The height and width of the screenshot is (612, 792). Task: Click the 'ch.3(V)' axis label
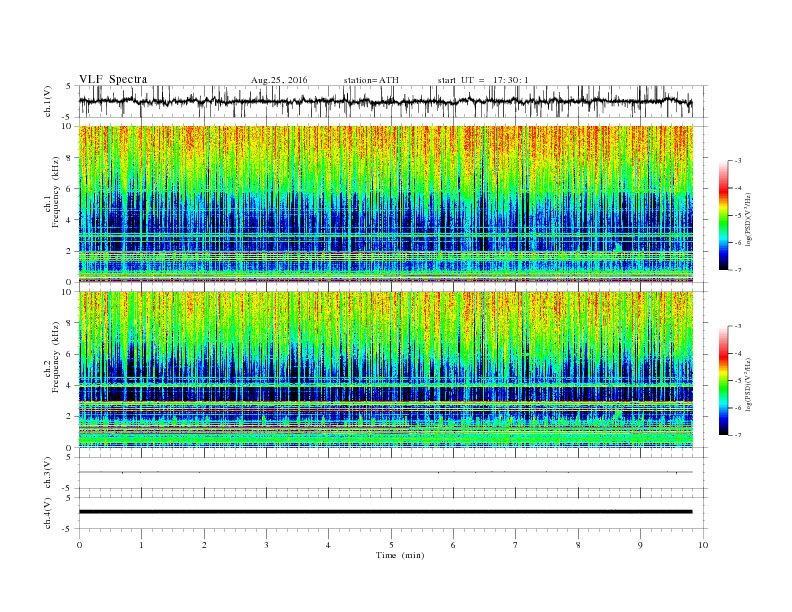(x=48, y=473)
